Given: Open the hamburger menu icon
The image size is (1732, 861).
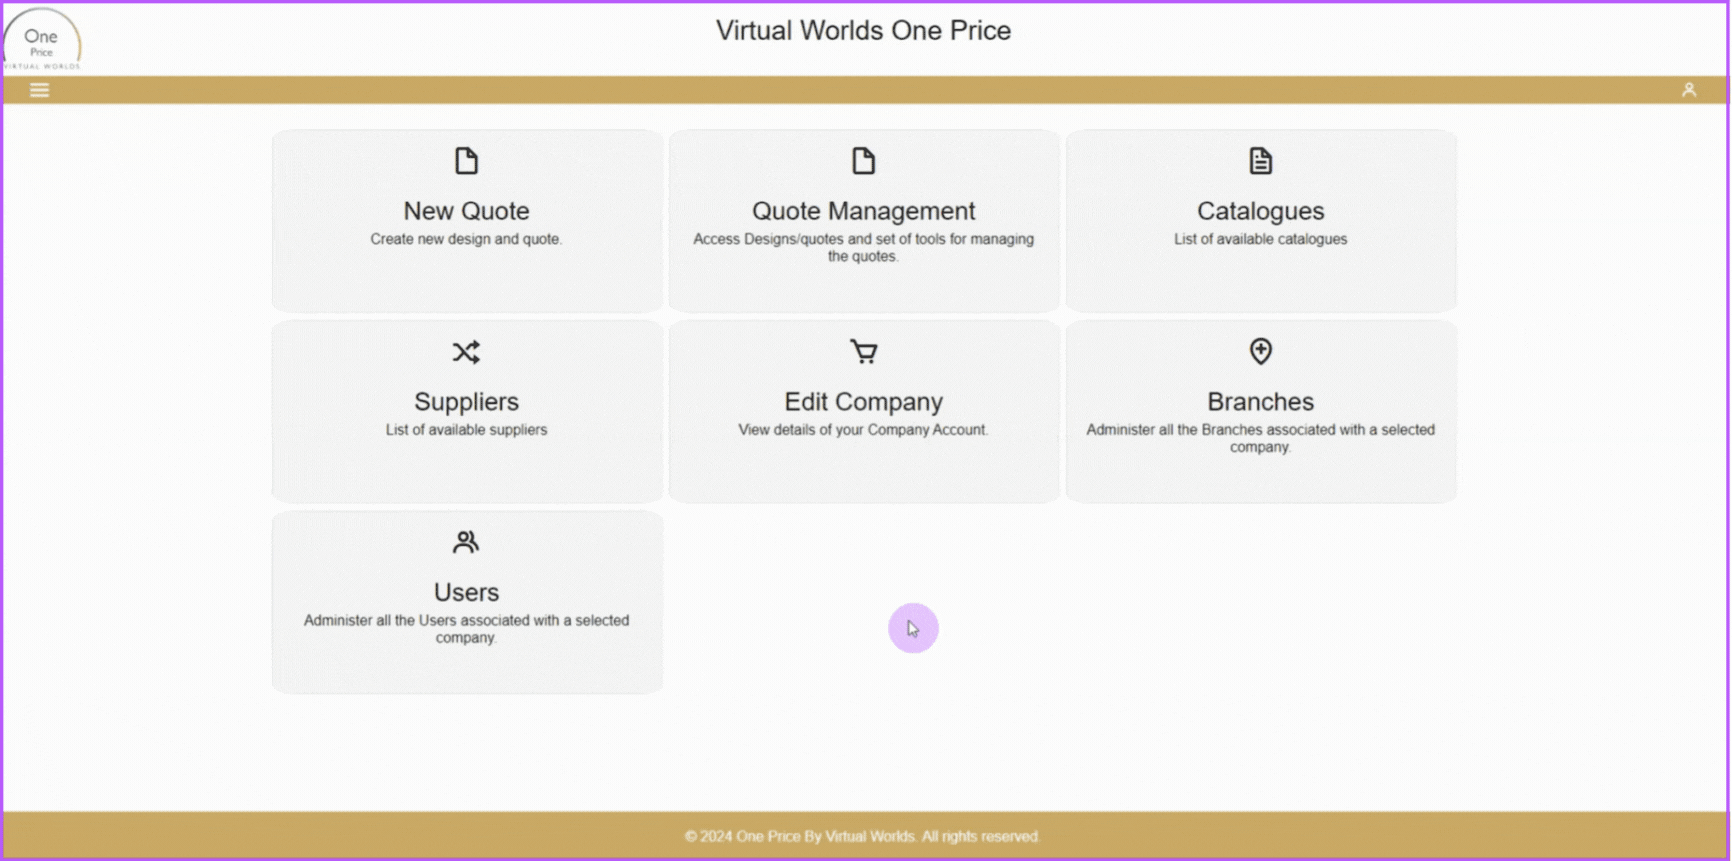Looking at the screenshot, I should coord(39,90).
